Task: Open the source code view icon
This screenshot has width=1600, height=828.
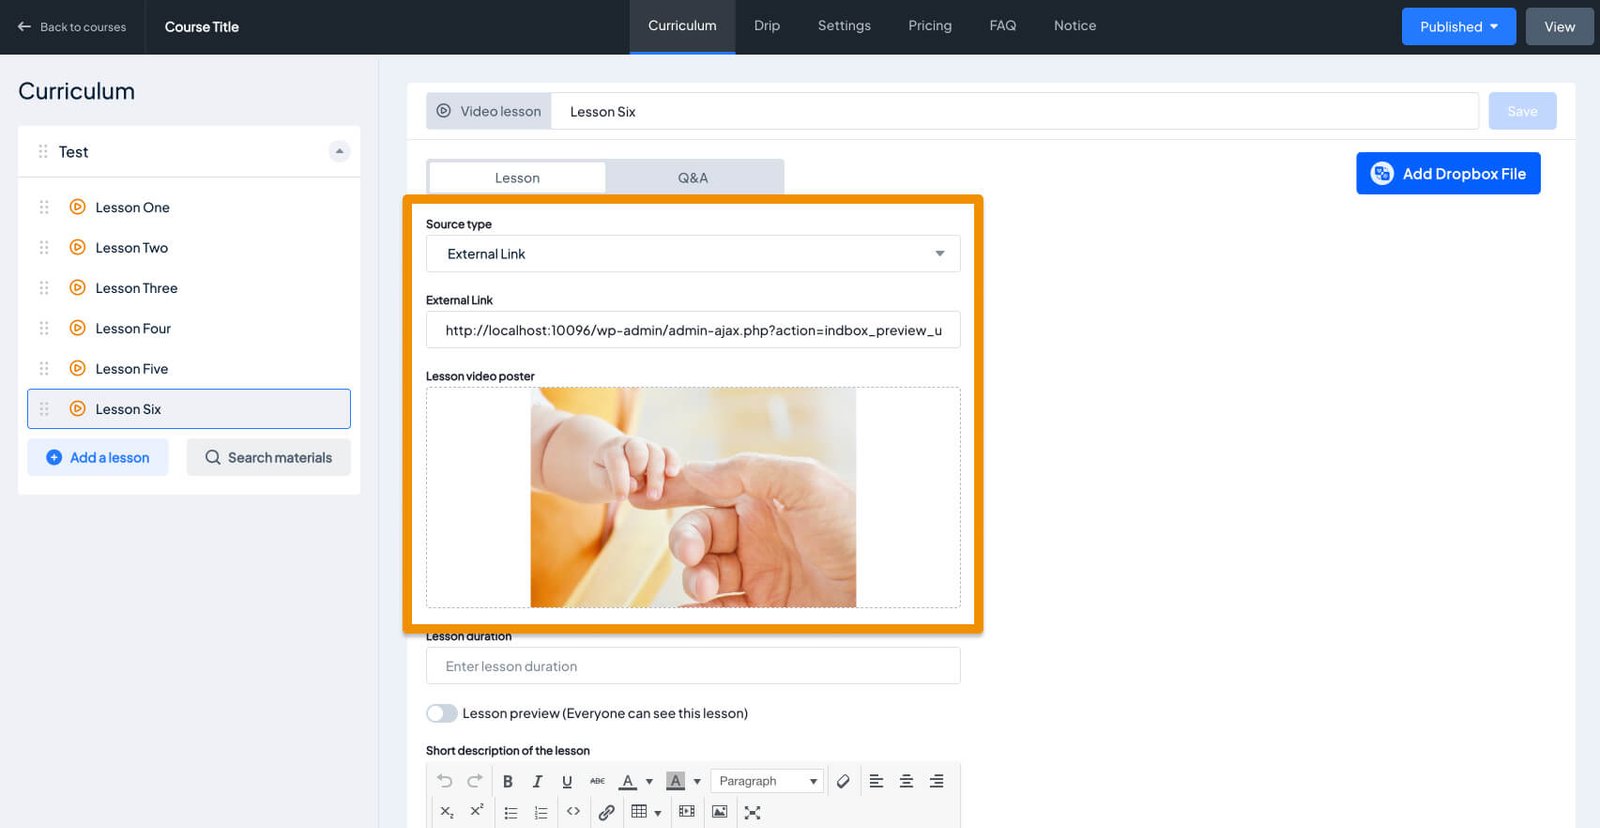Action: [573, 812]
